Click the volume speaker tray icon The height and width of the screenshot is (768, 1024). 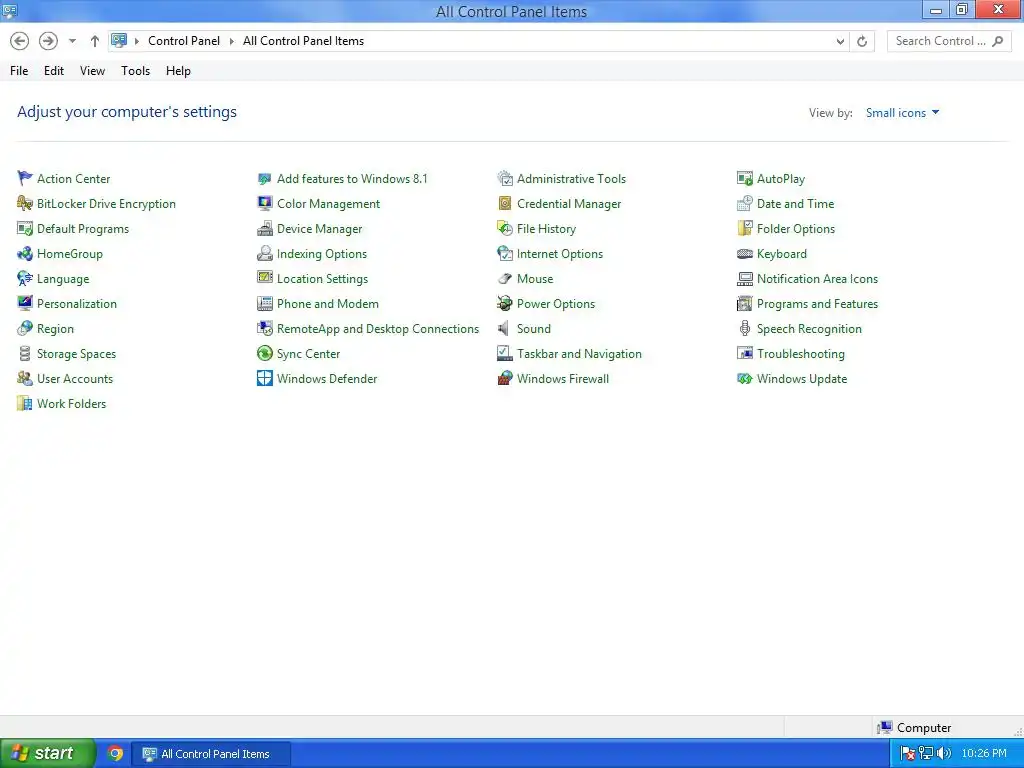pos(944,754)
